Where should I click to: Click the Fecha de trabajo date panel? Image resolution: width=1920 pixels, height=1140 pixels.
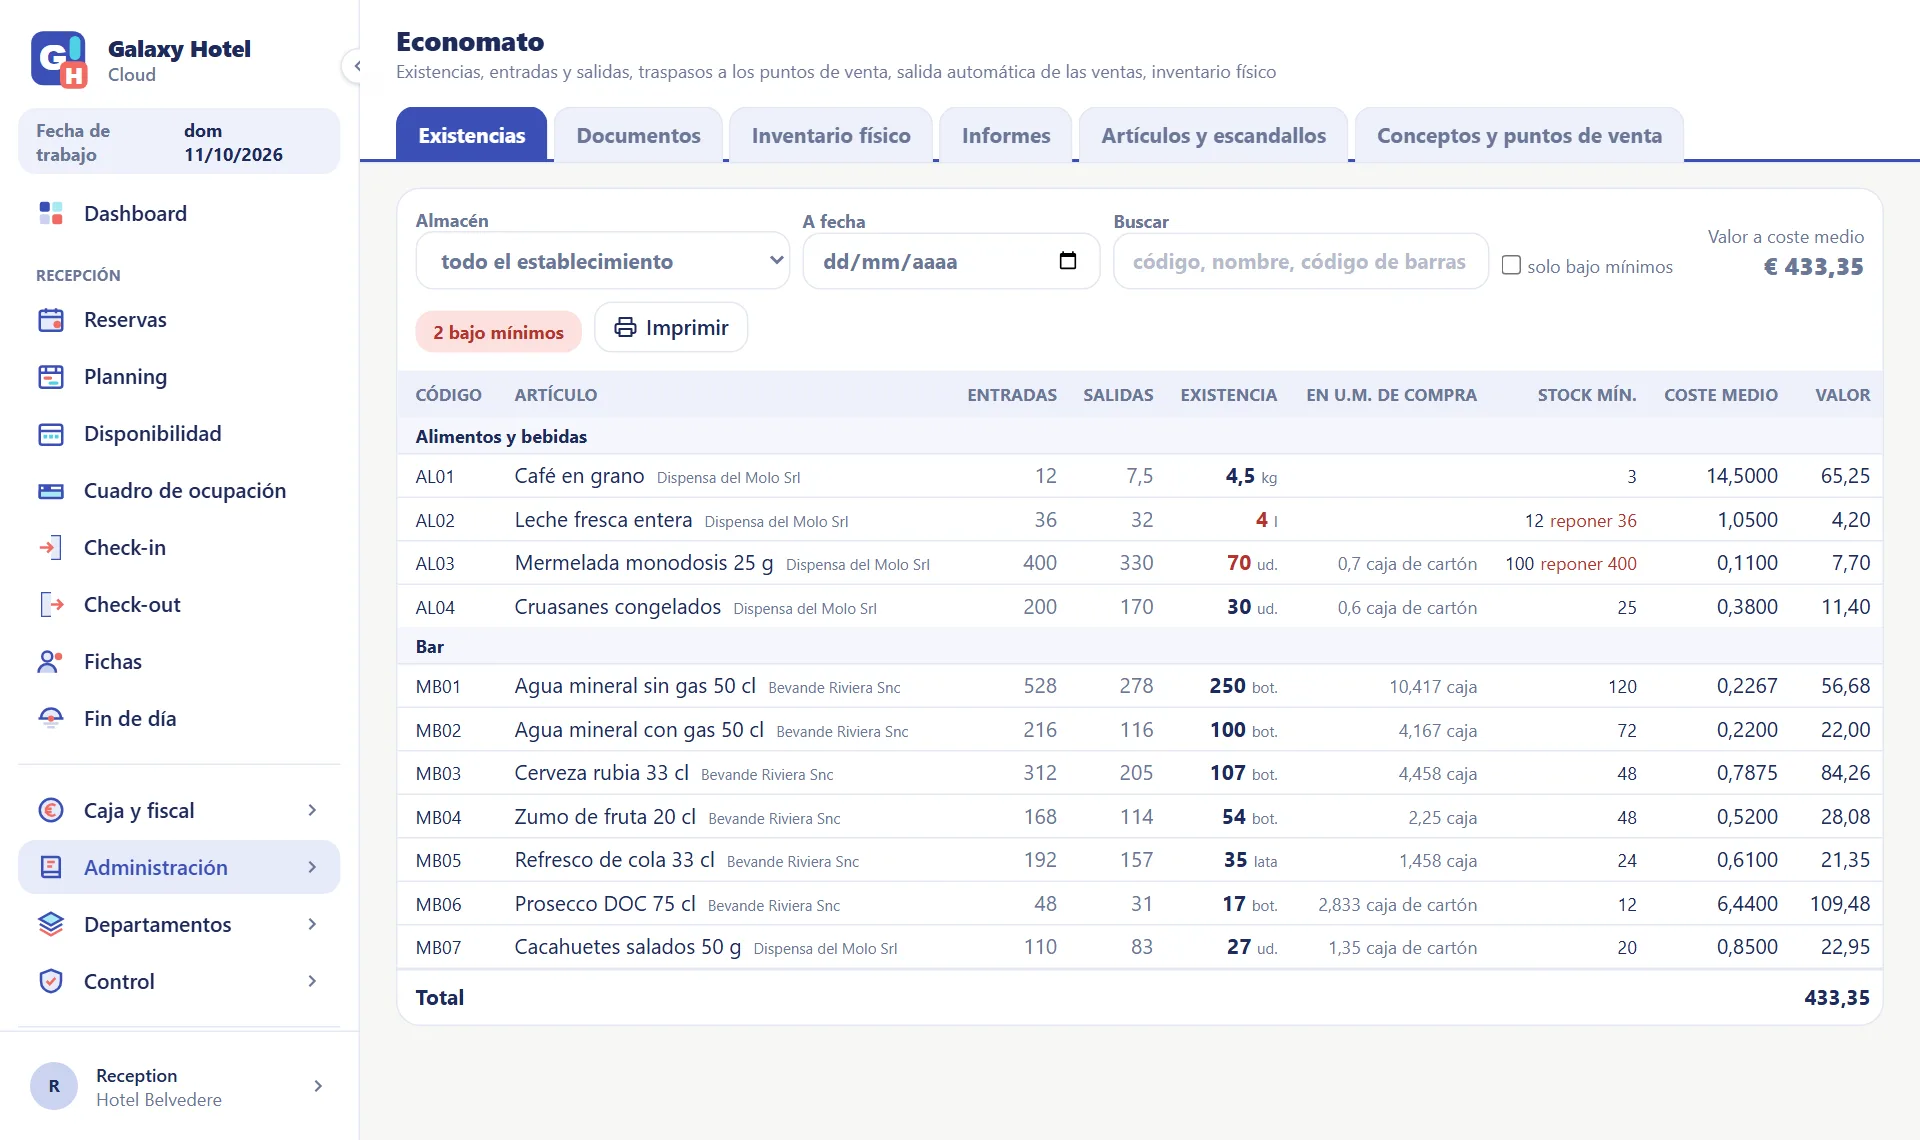pos(179,142)
